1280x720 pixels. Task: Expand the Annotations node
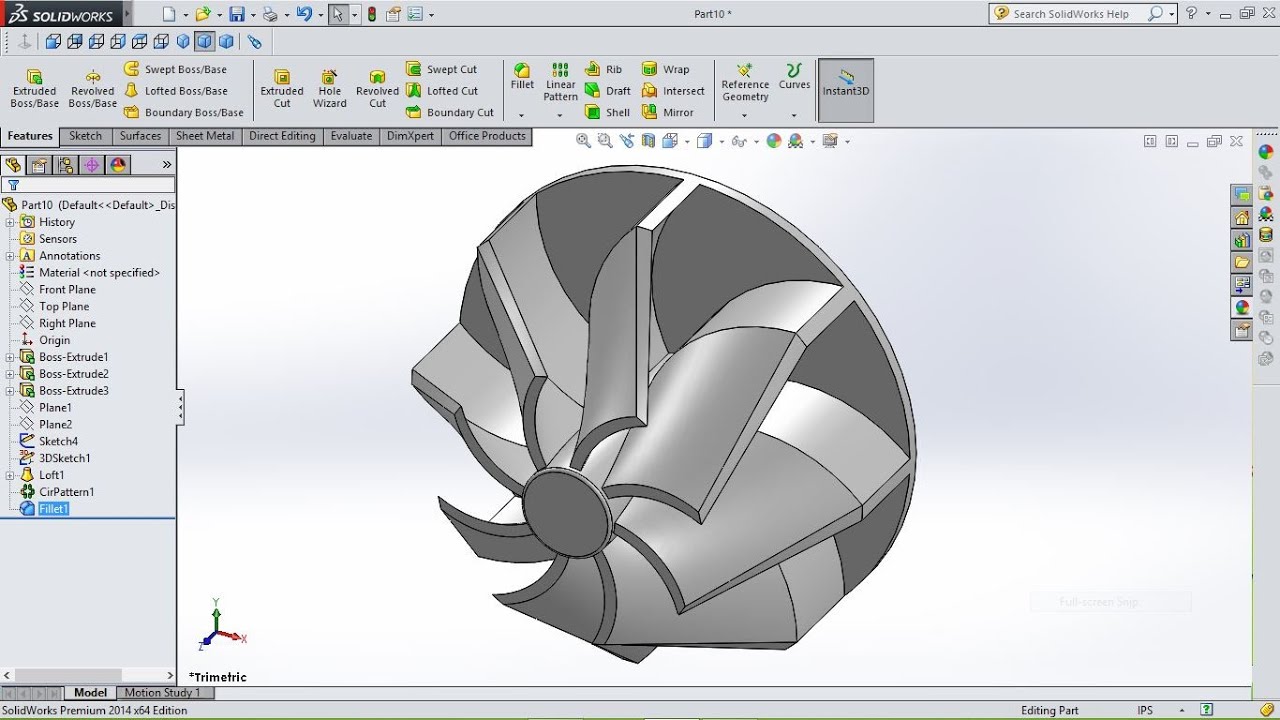click(x=10, y=256)
